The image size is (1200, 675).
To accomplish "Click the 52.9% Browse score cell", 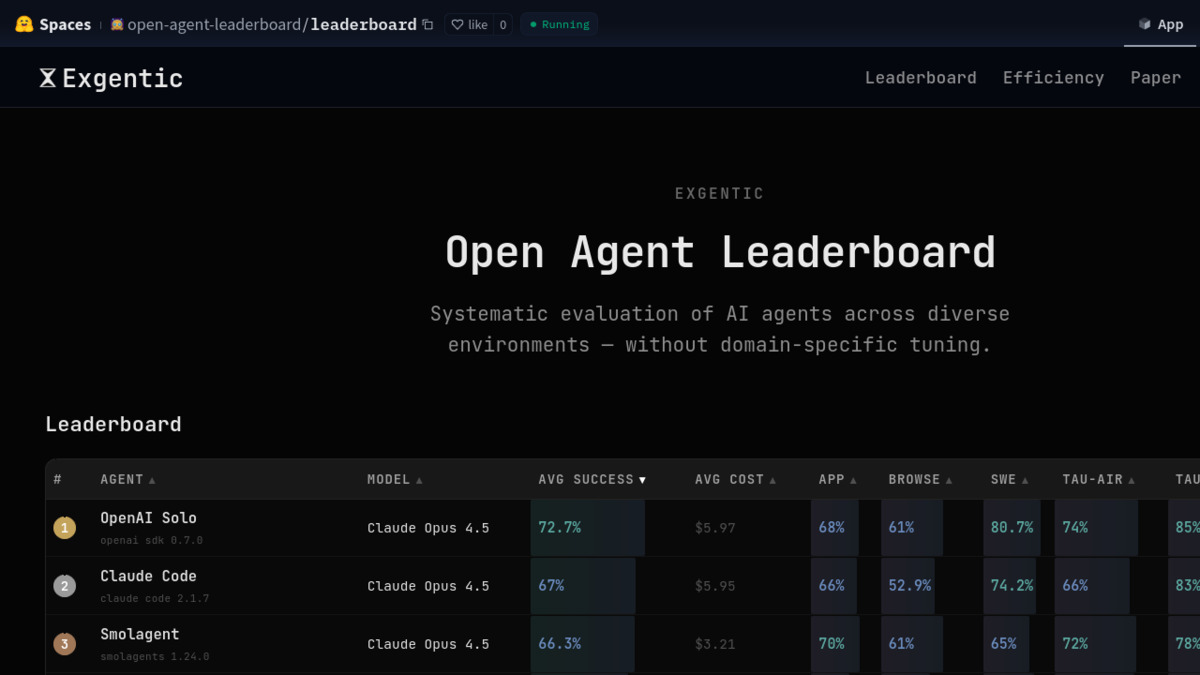I will point(909,585).
